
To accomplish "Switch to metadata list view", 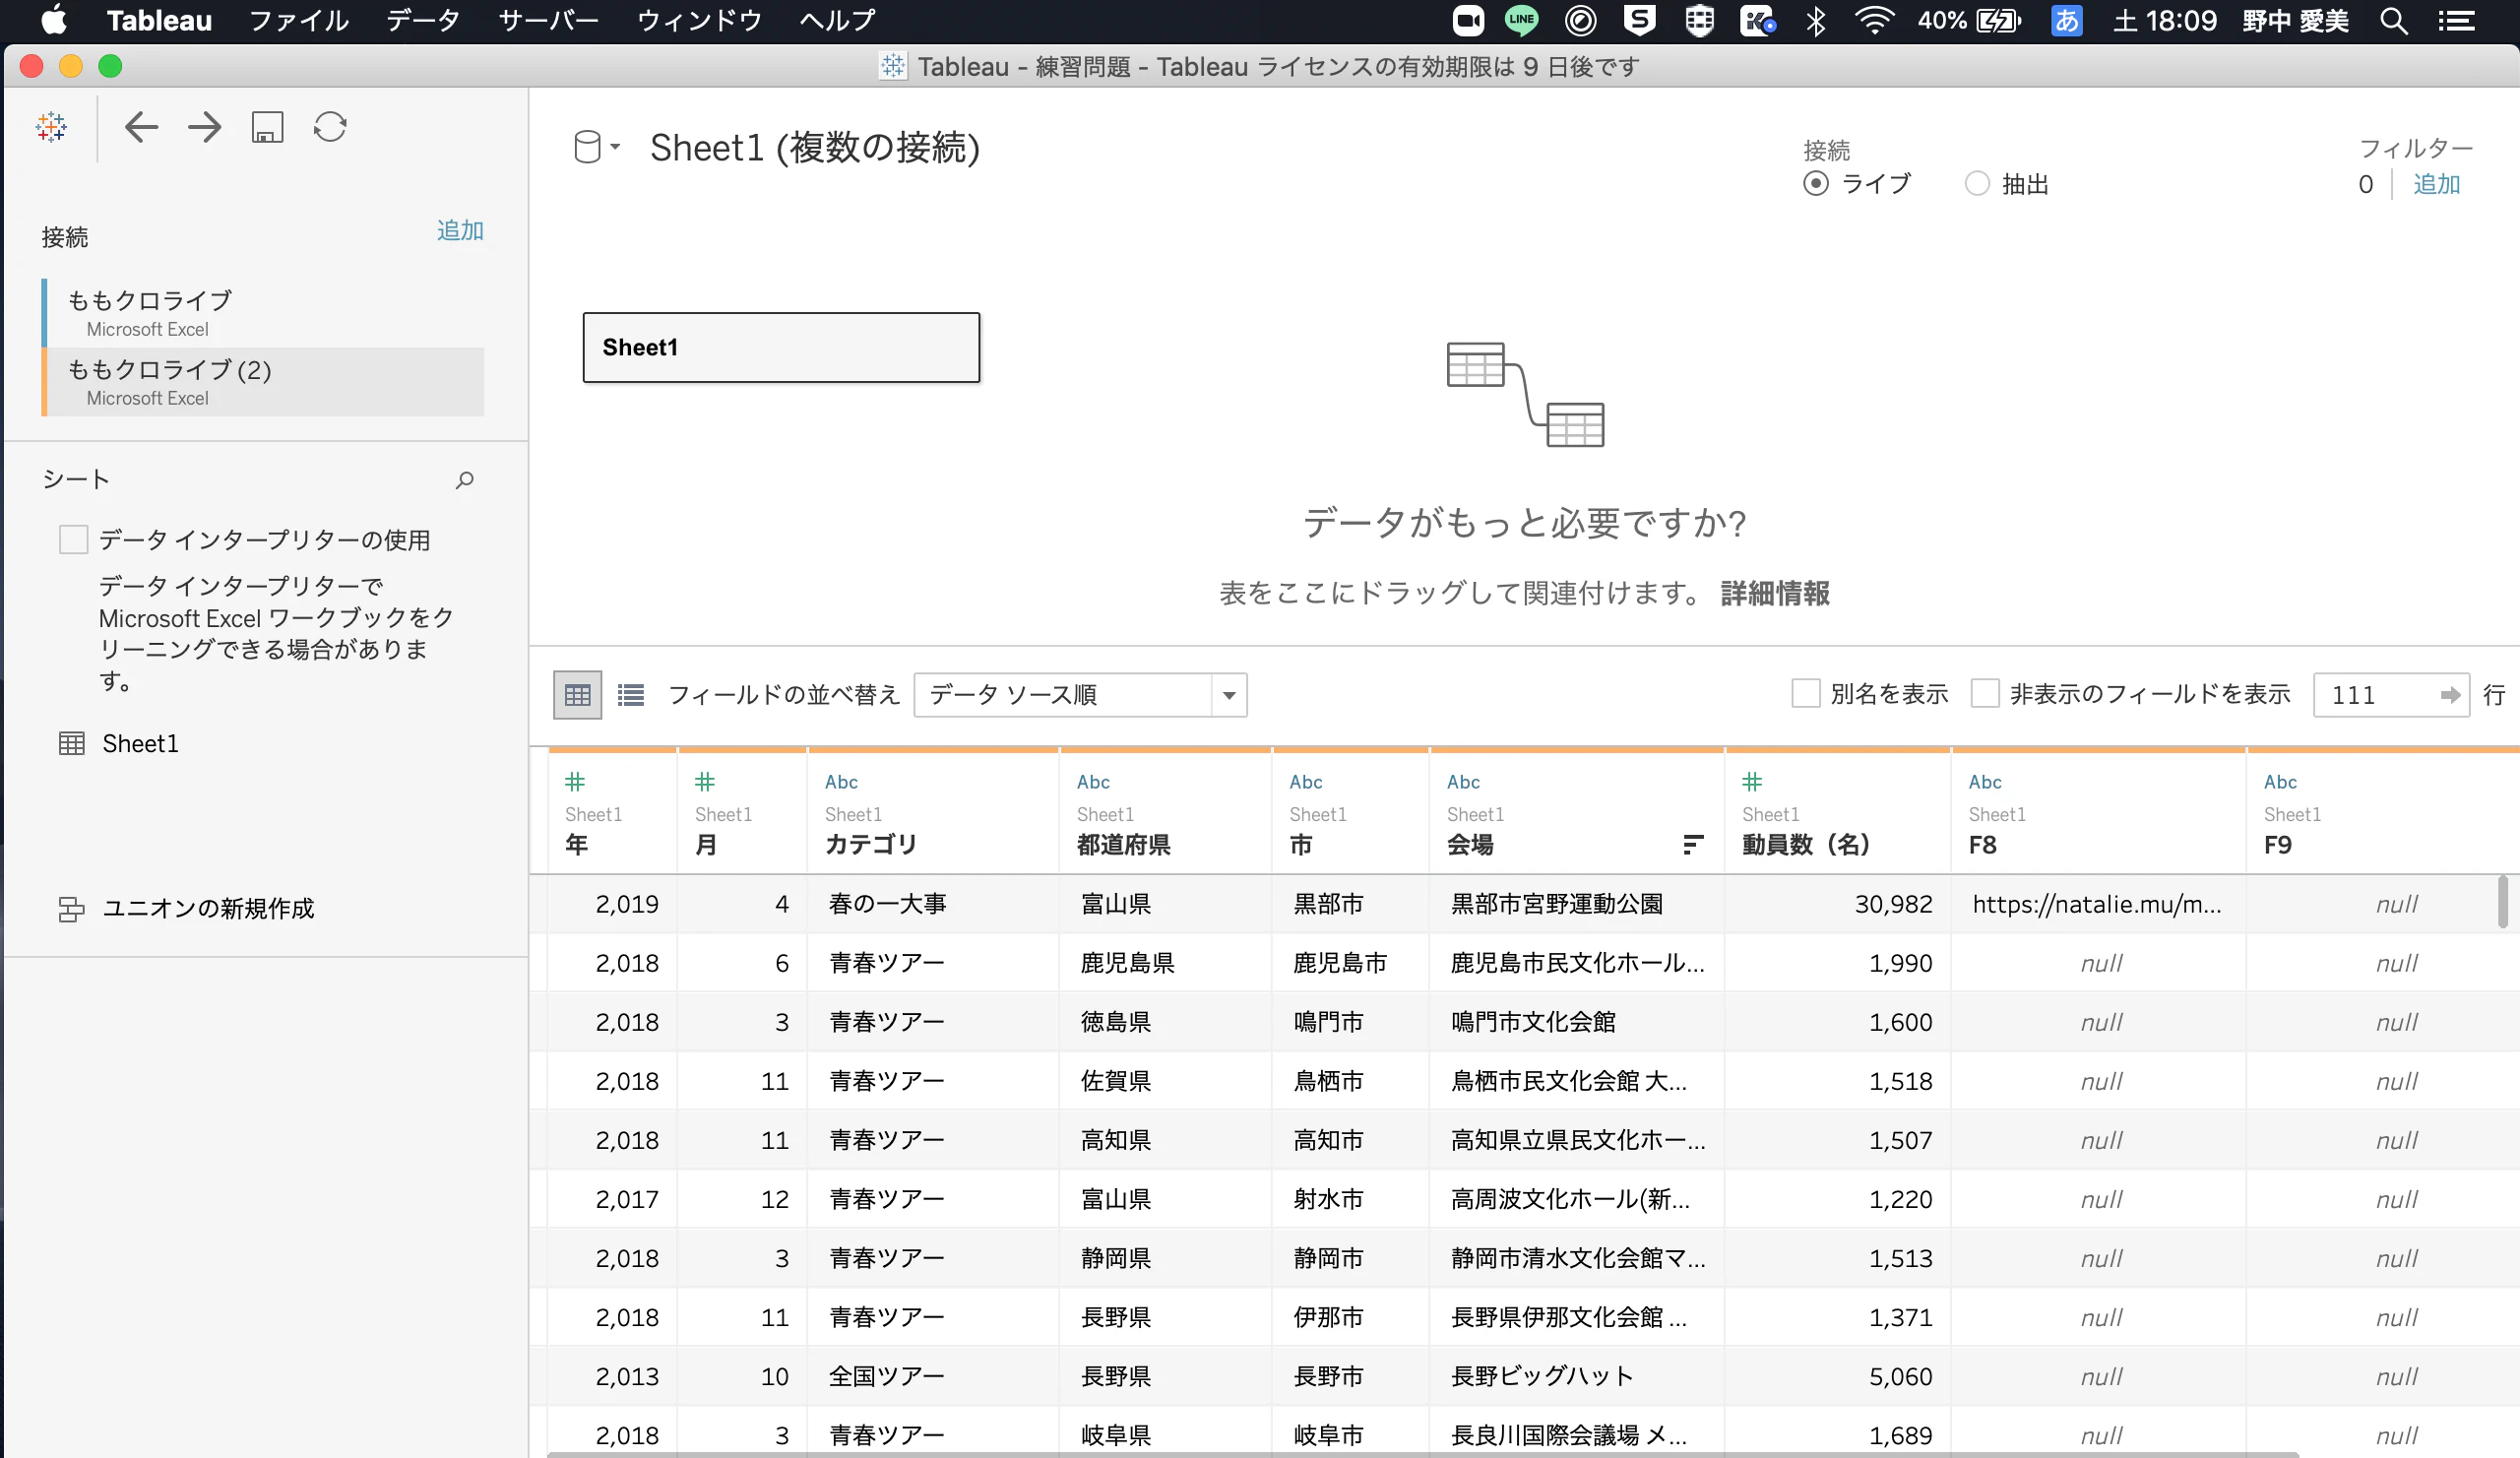I will (x=630, y=694).
